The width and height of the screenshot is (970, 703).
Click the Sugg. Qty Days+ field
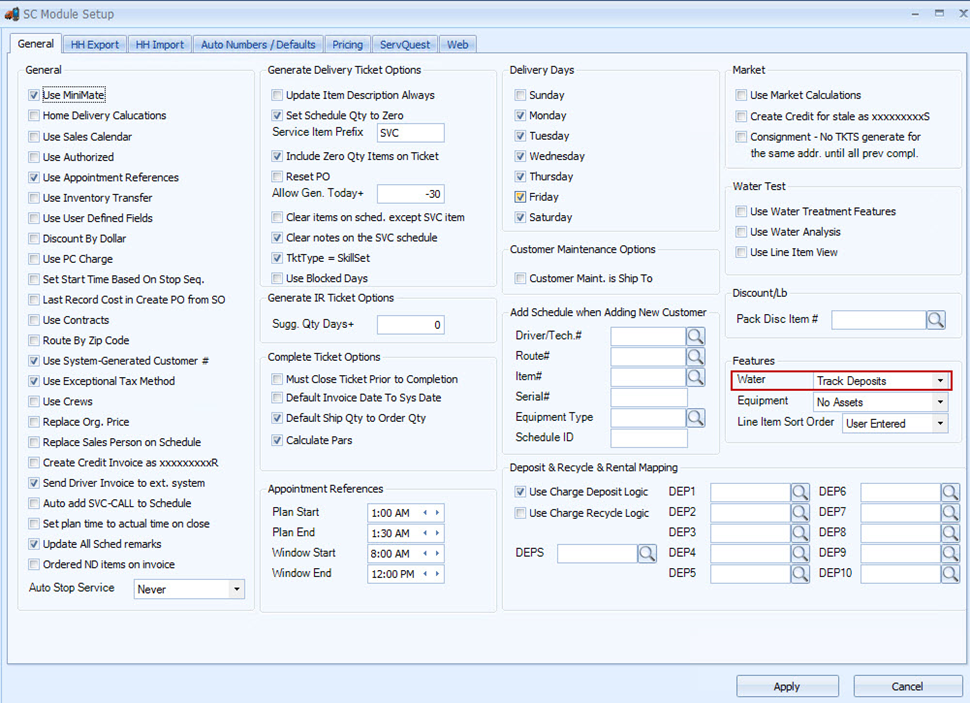[410, 325]
